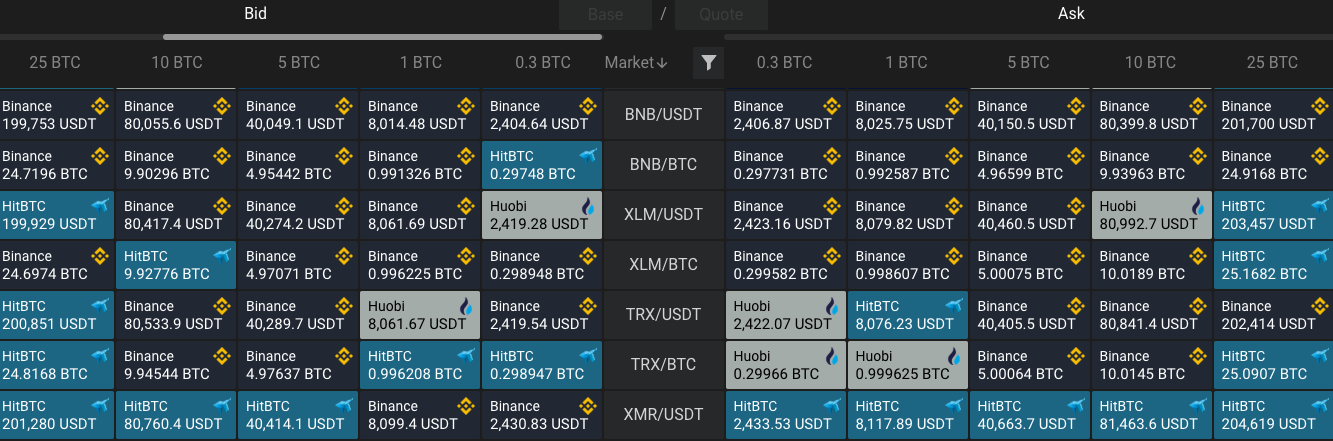Click the Huobi logo in the 80,992.7 USDT cell

coord(1198,206)
